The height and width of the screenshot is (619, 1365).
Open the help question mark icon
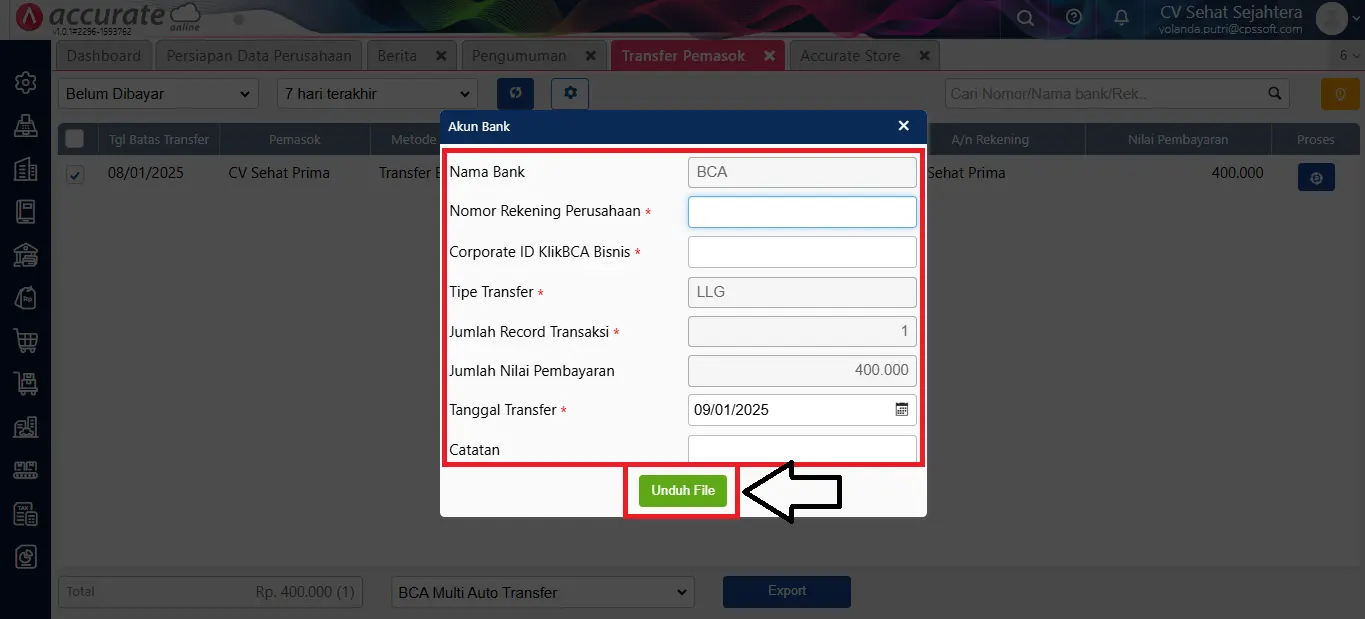[x=1074, y=17]
